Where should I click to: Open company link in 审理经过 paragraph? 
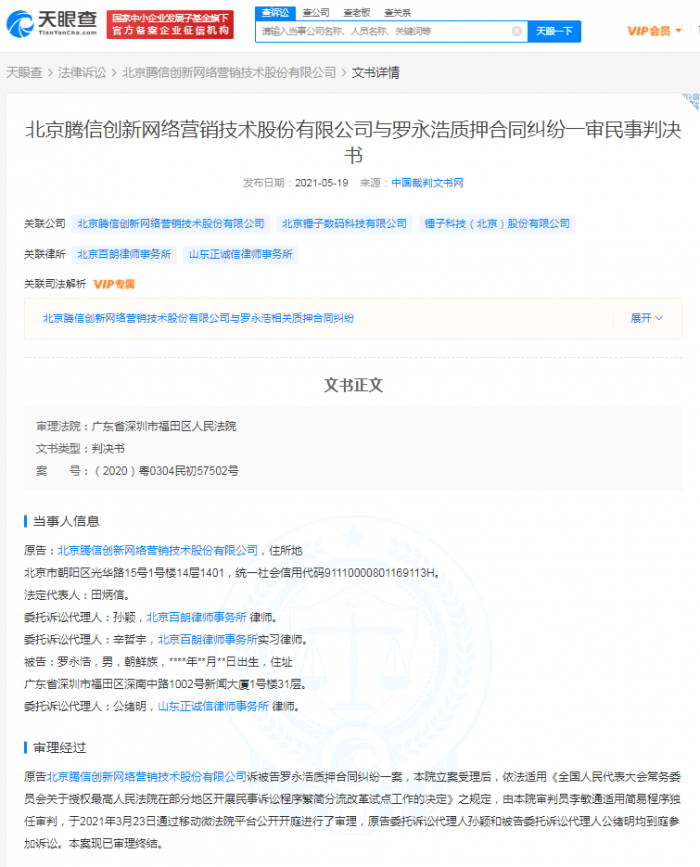147,777
